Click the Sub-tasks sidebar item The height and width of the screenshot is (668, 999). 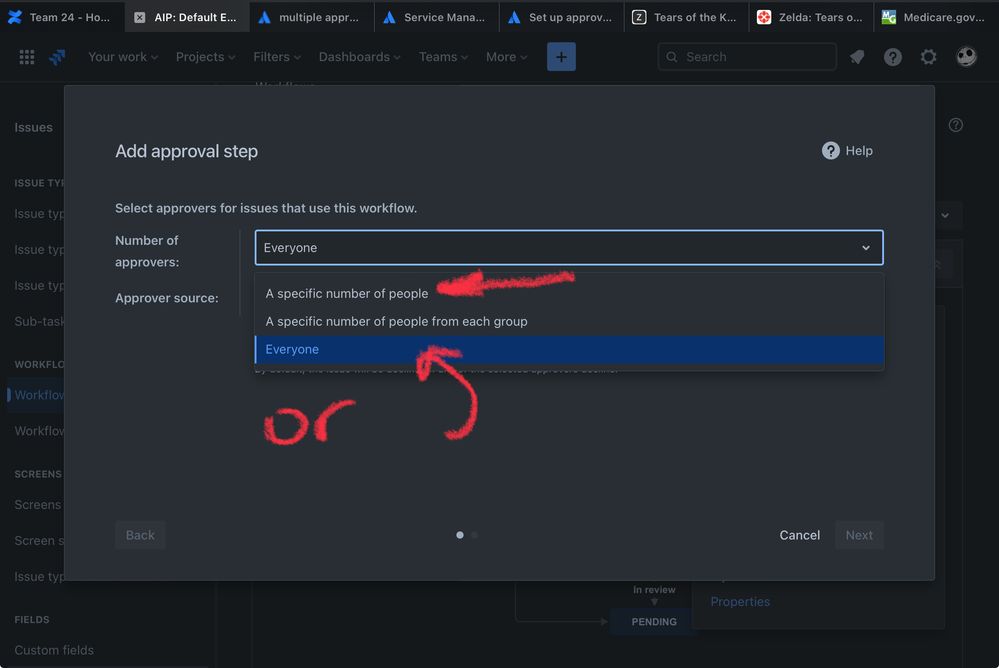click(39, 321)
